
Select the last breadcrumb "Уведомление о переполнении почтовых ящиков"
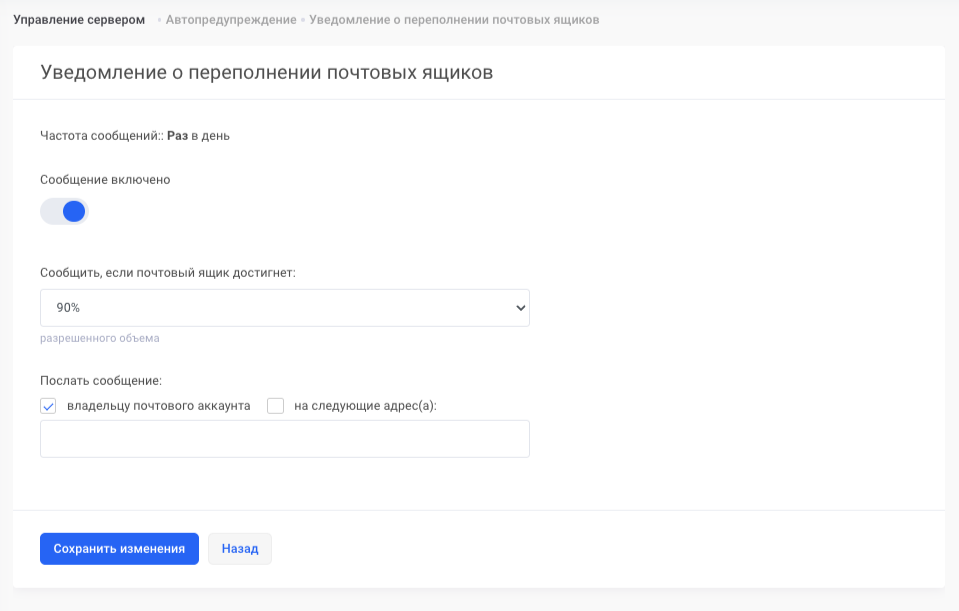(454, 20)
